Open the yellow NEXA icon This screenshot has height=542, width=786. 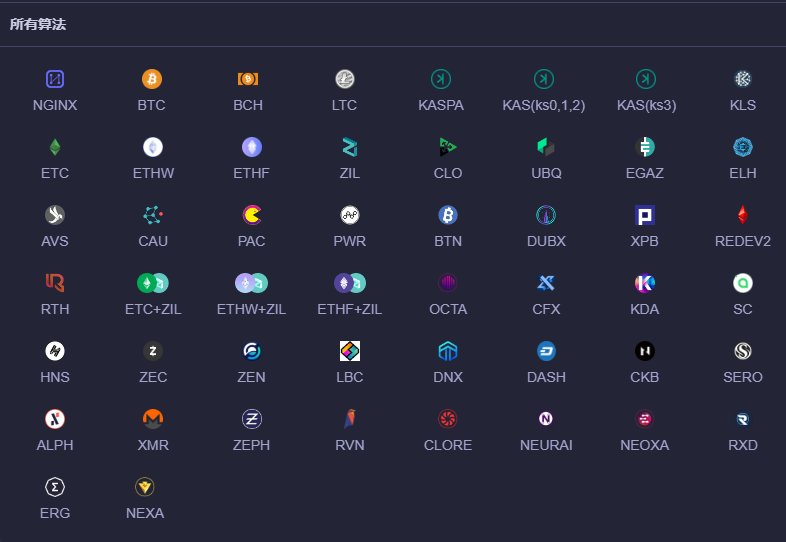coord(145,487)
